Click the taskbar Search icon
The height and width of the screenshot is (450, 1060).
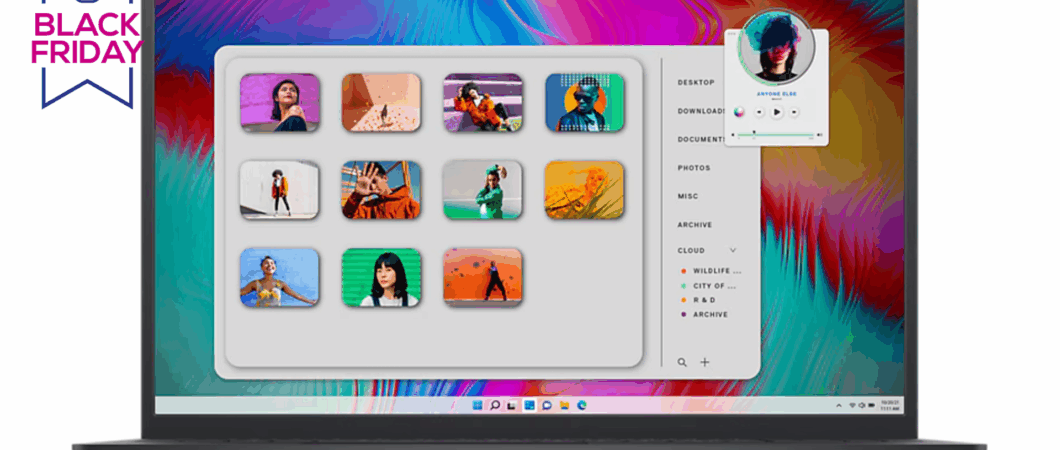(495, 405)
